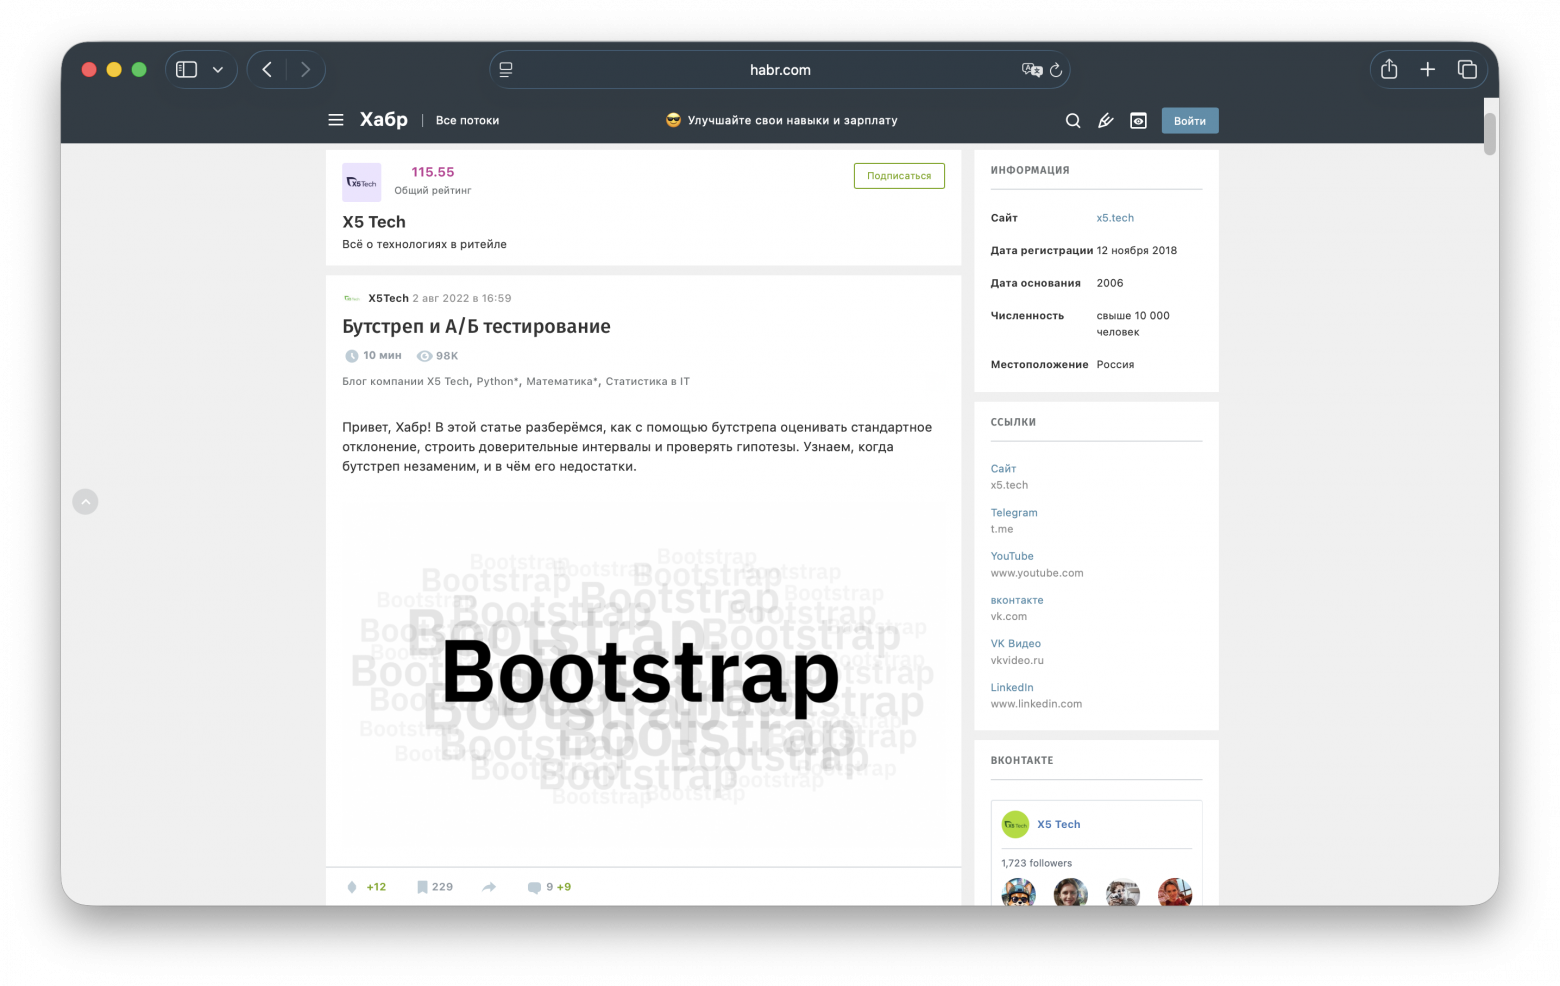
Task: Click the page vertical scrollbar
Action: click(x=1490, y=135)
